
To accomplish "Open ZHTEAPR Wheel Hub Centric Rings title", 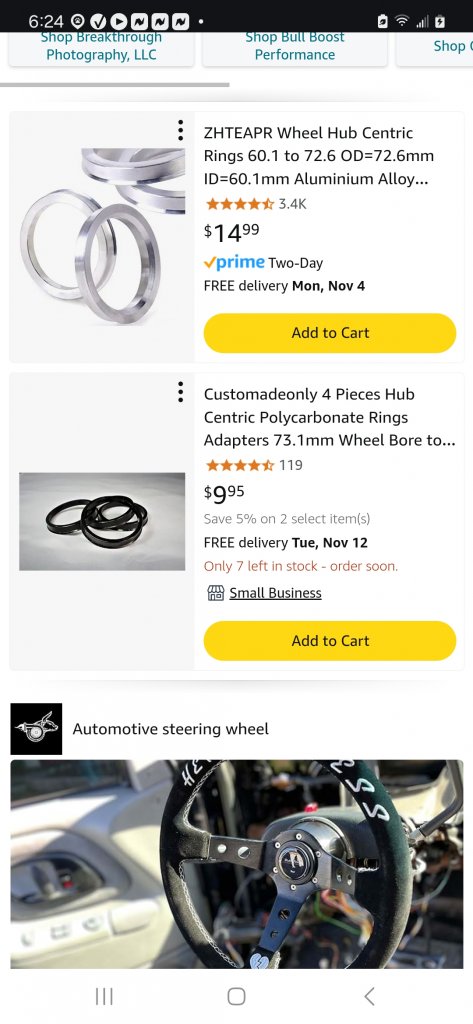I will pos(319,155).
